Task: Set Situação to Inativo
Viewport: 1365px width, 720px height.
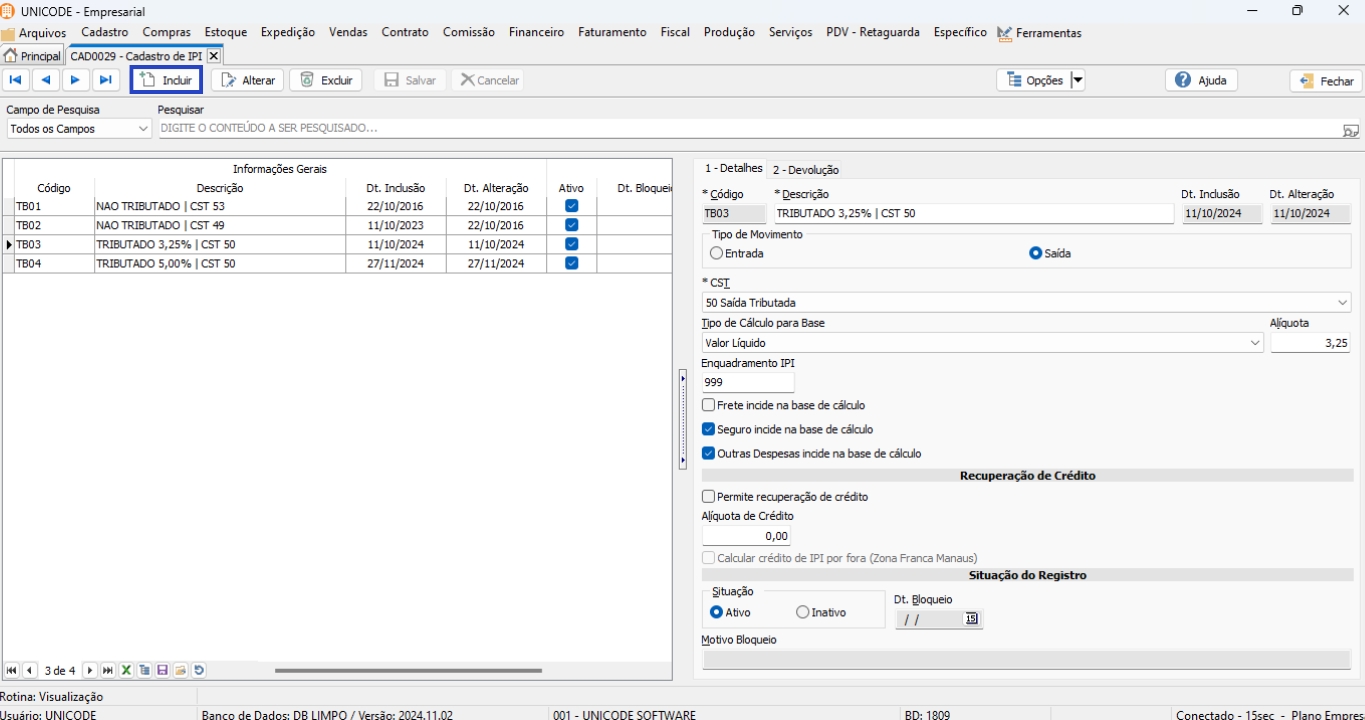Action: coord(802,612)
